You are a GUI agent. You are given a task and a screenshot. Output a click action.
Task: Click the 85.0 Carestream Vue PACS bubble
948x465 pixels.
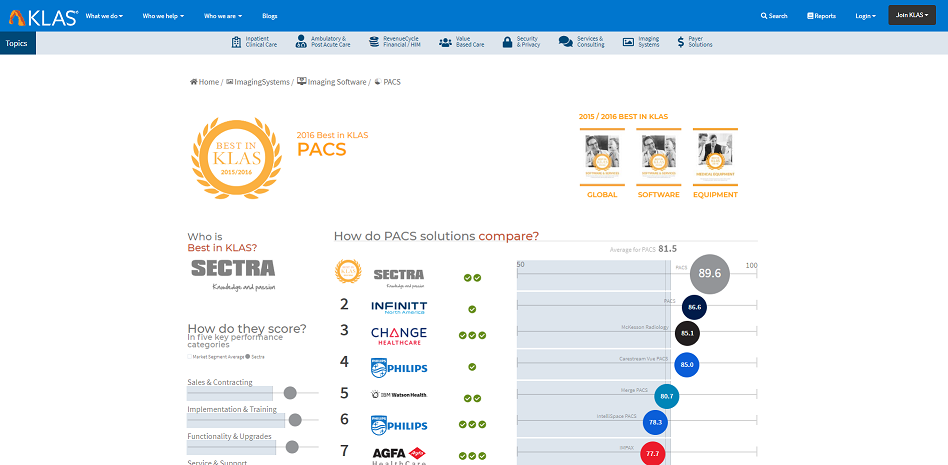687,365
